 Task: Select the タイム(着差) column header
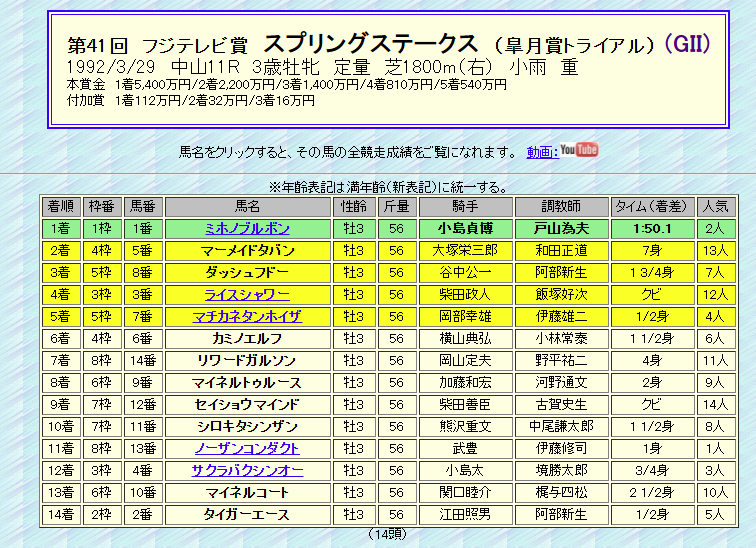651,206
